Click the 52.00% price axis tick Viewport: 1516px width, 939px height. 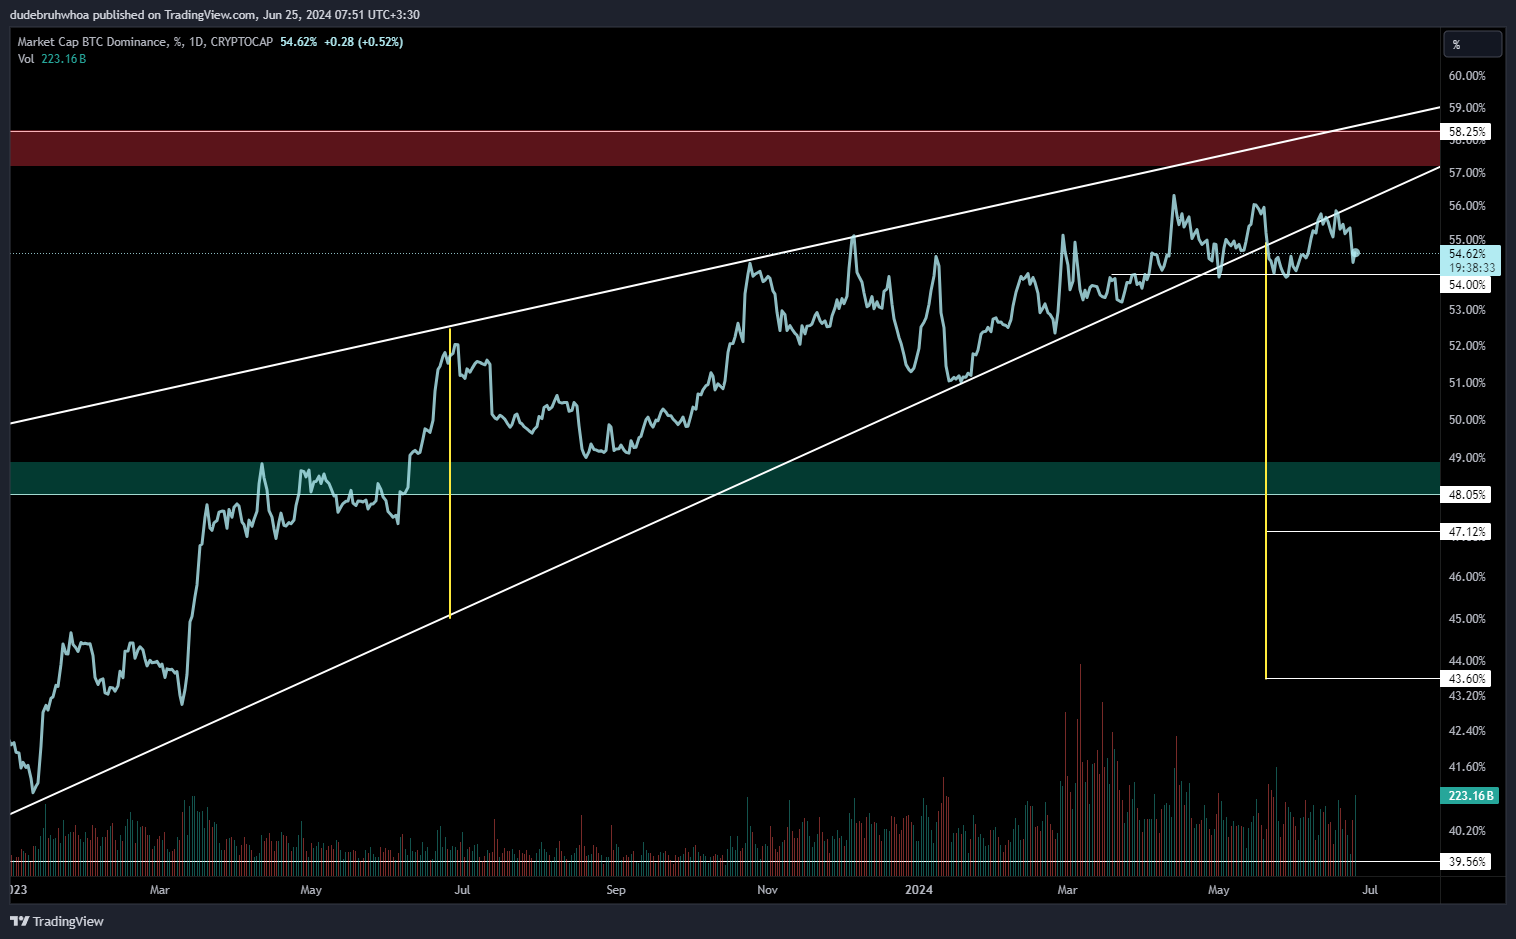(1467, 346)
